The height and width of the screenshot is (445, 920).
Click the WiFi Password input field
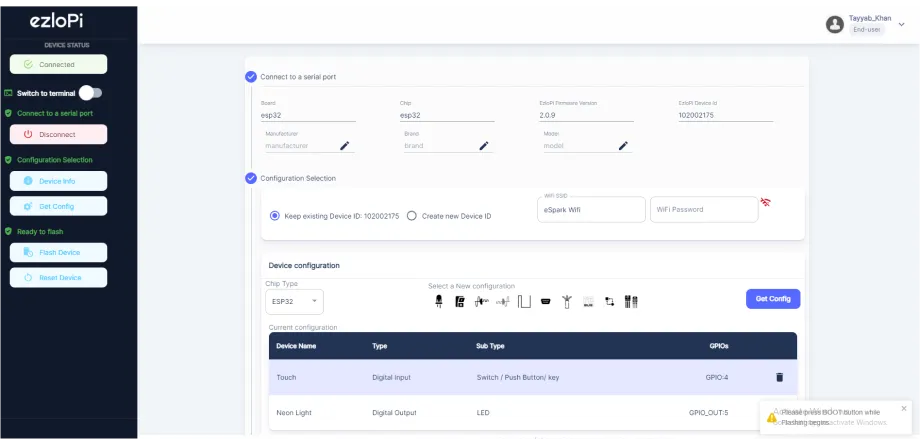tap(704, 210)
